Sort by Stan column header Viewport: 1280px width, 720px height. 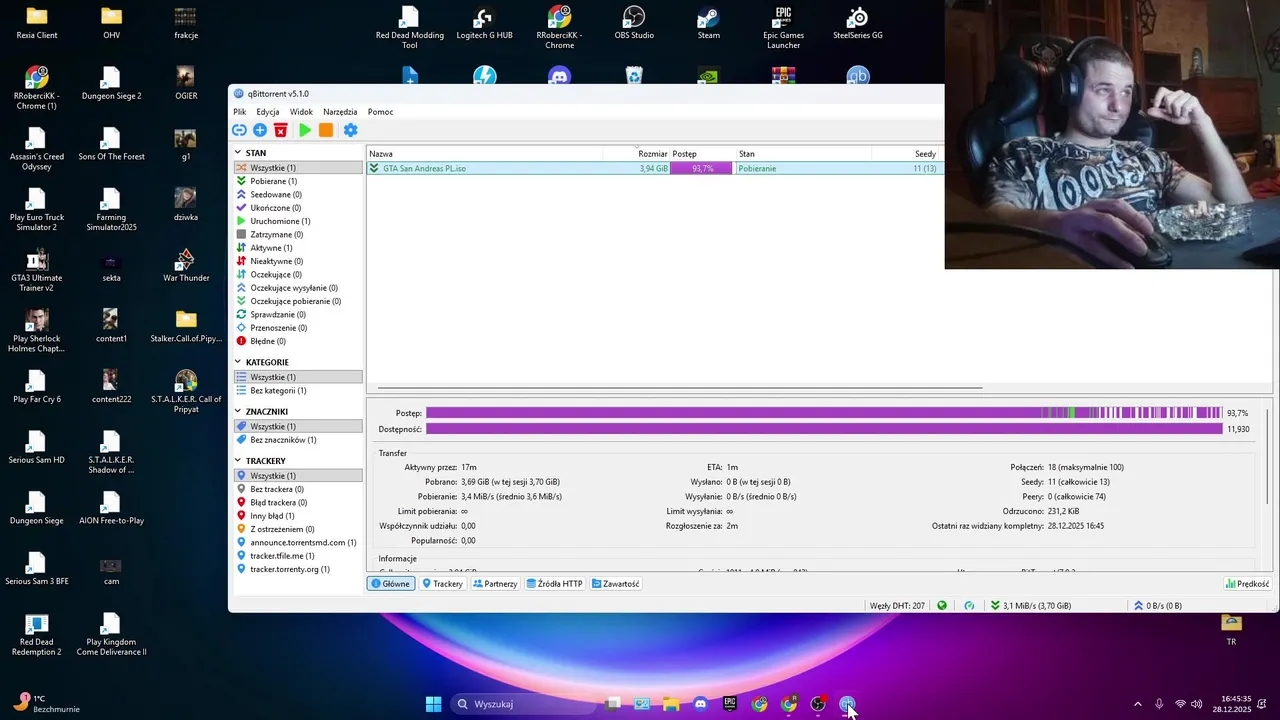pos(804,154)
